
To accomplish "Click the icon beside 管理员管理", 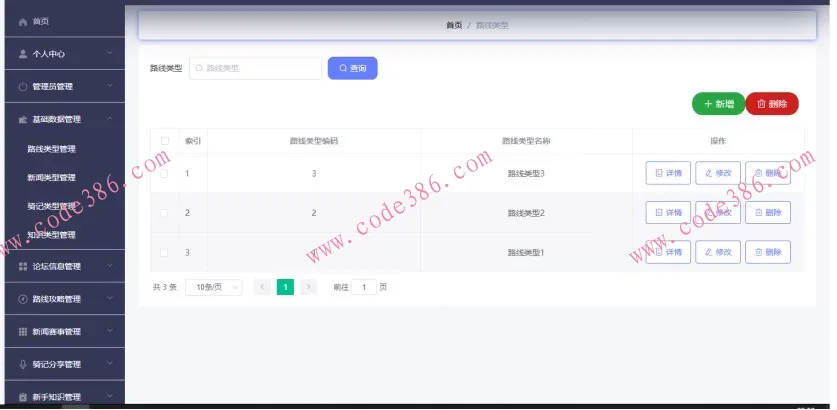I will pos(22,86).
